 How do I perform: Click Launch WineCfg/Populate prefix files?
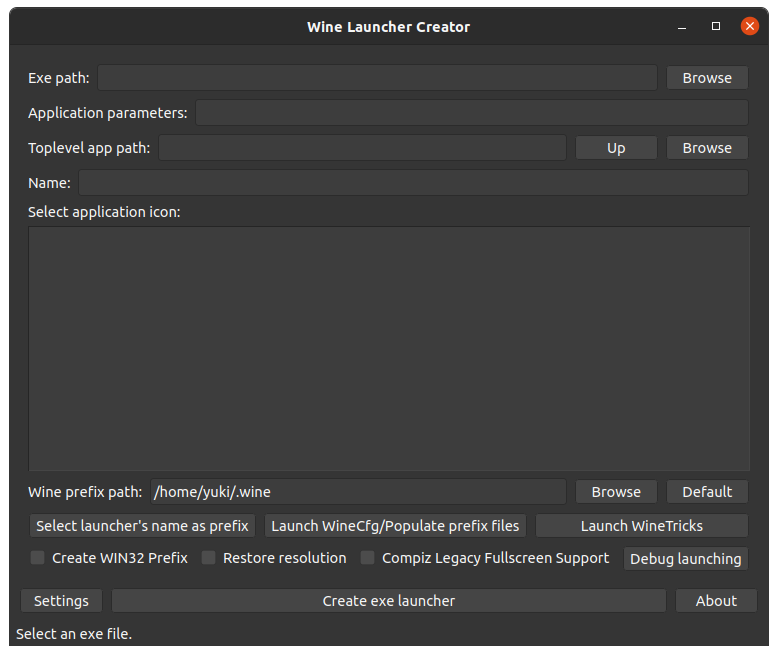(395, 525)
